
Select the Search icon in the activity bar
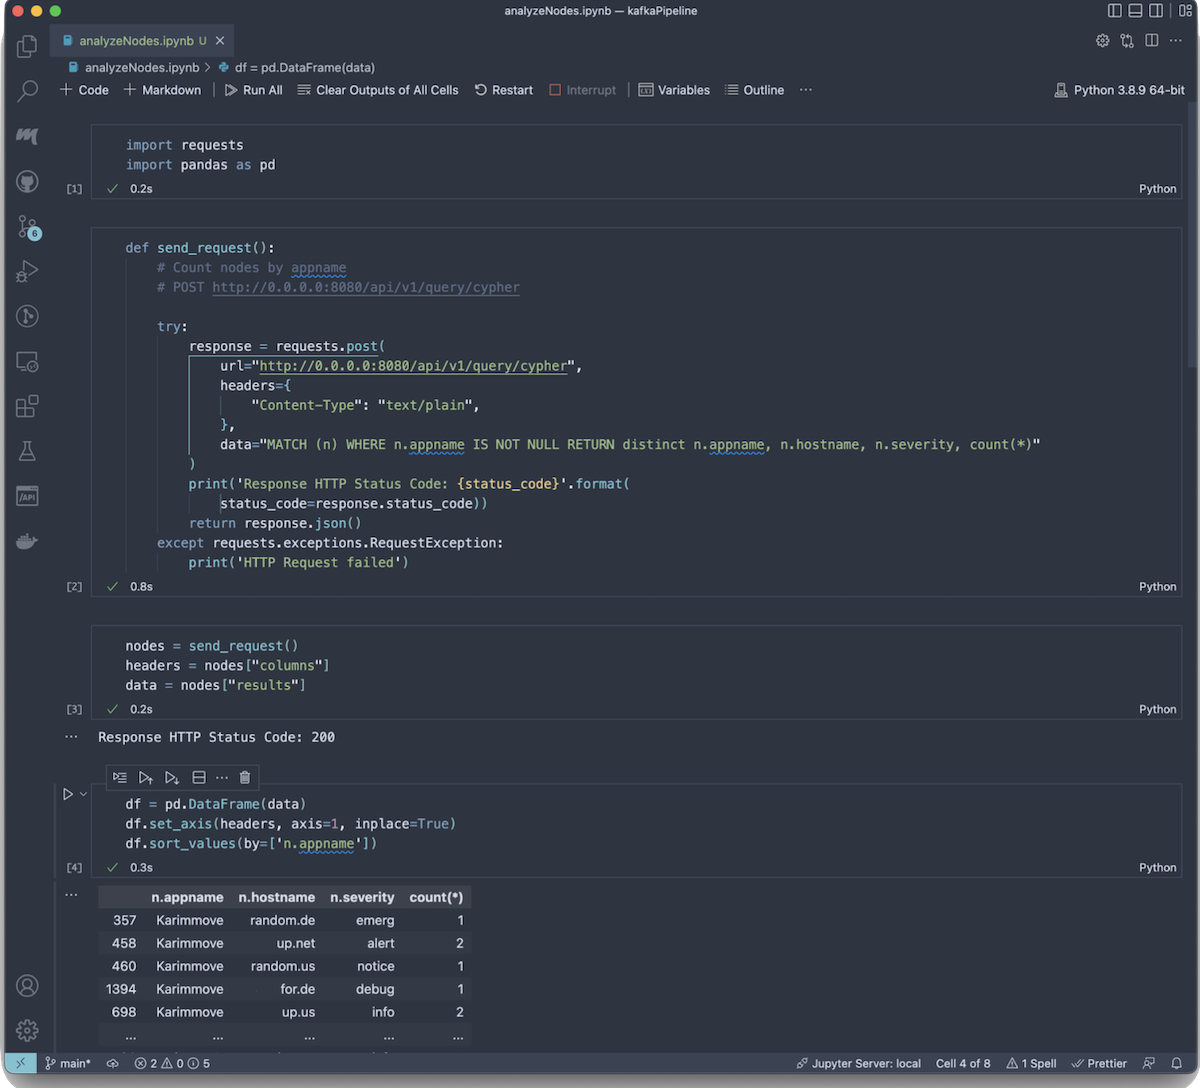(x=27, y=91)
